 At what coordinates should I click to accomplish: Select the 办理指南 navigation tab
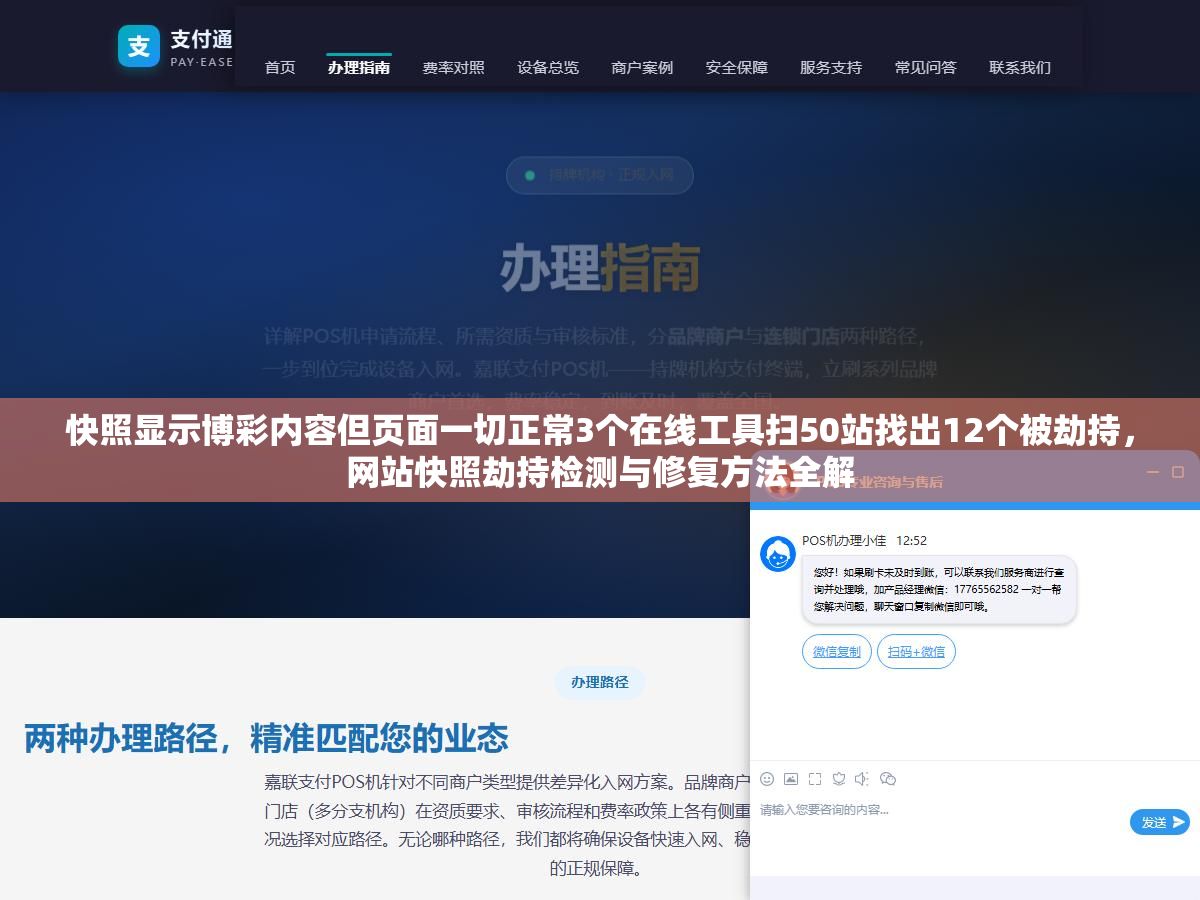click(x=359, y=67)
